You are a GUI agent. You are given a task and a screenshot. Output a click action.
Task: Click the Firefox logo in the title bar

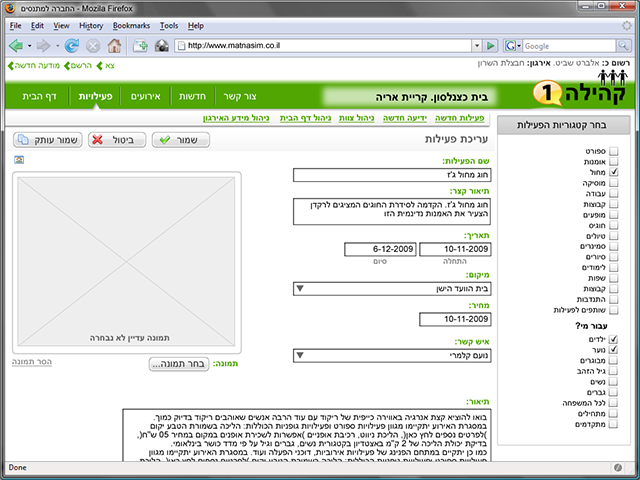[x=11, y=8]
